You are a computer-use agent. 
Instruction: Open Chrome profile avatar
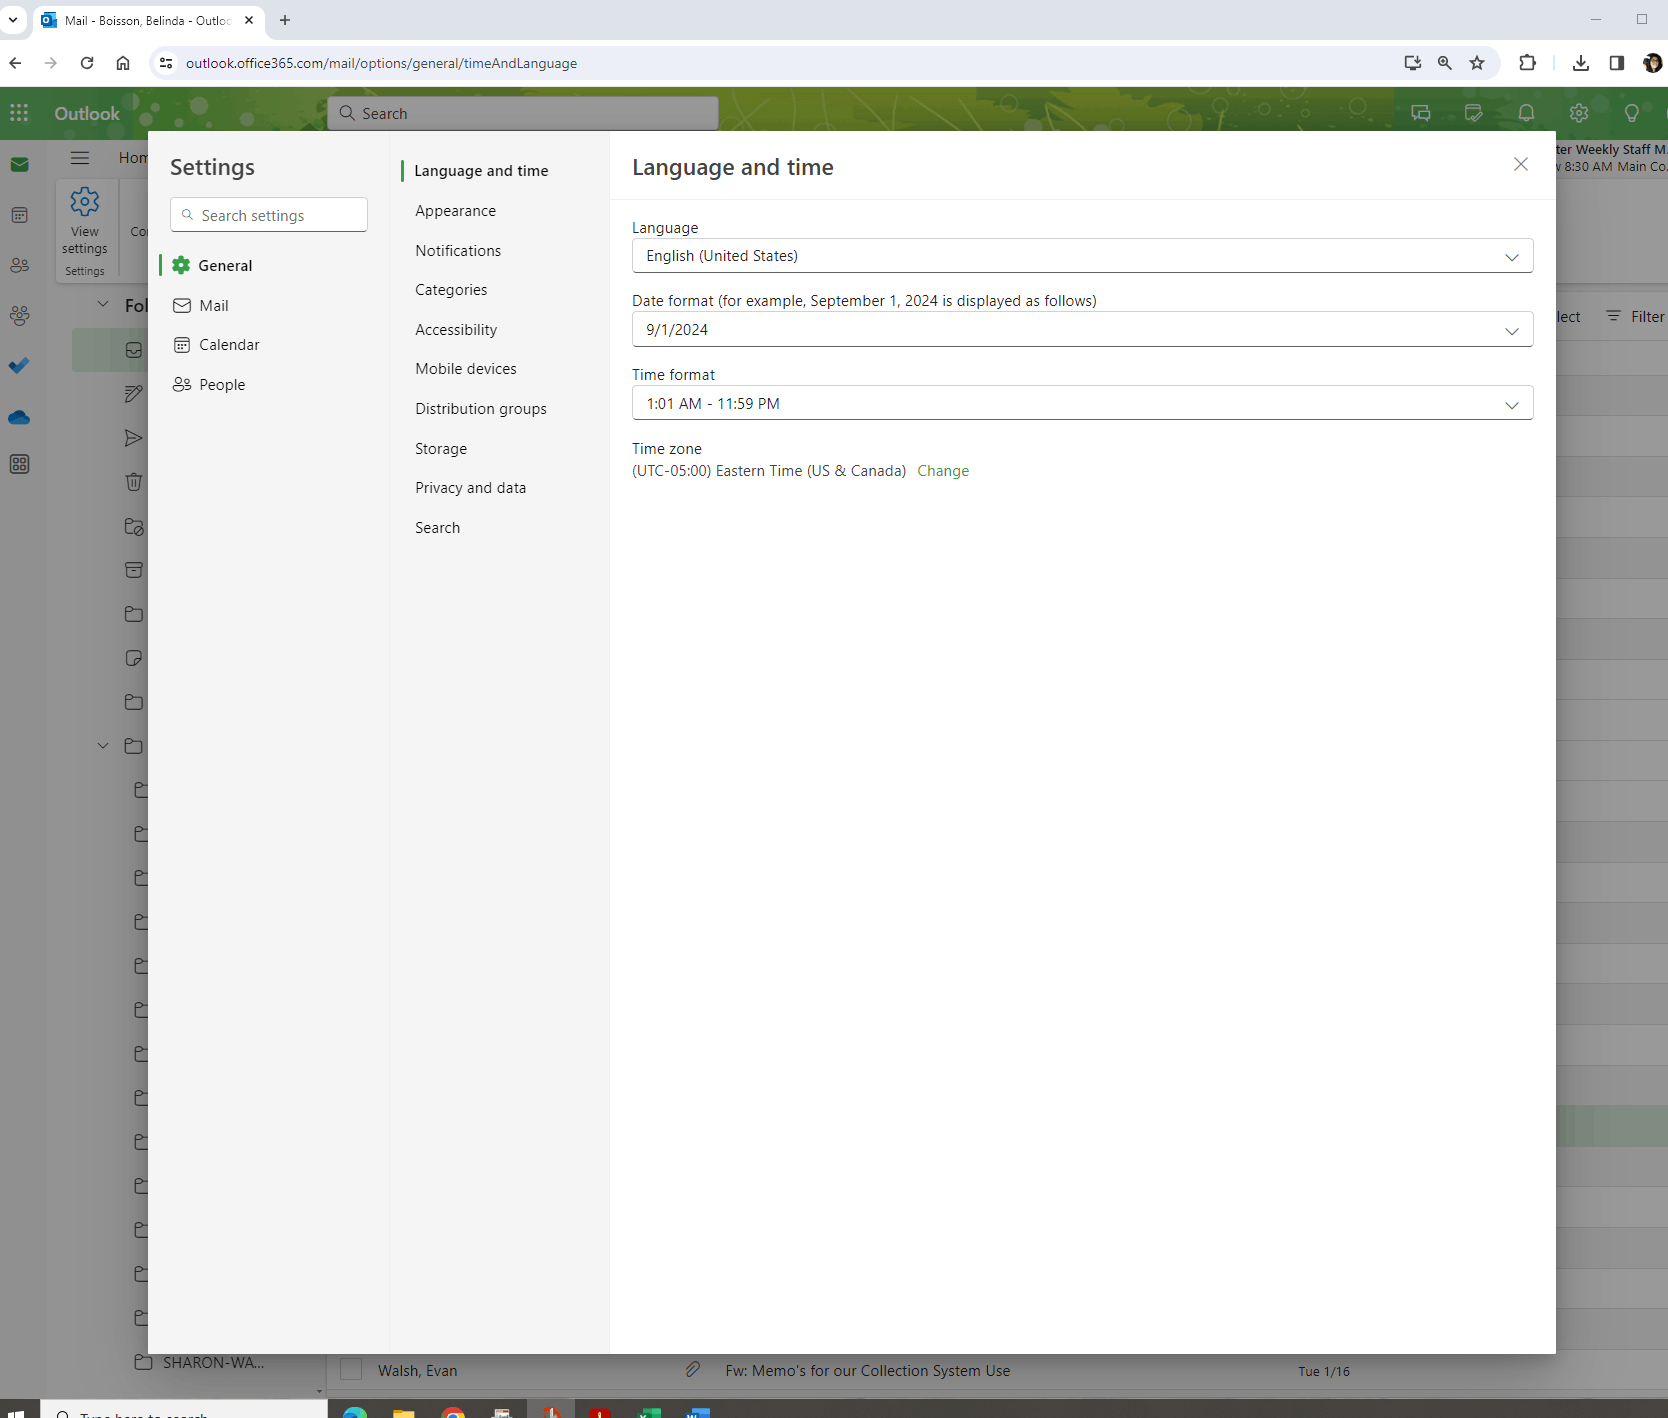coord(1653,63)
